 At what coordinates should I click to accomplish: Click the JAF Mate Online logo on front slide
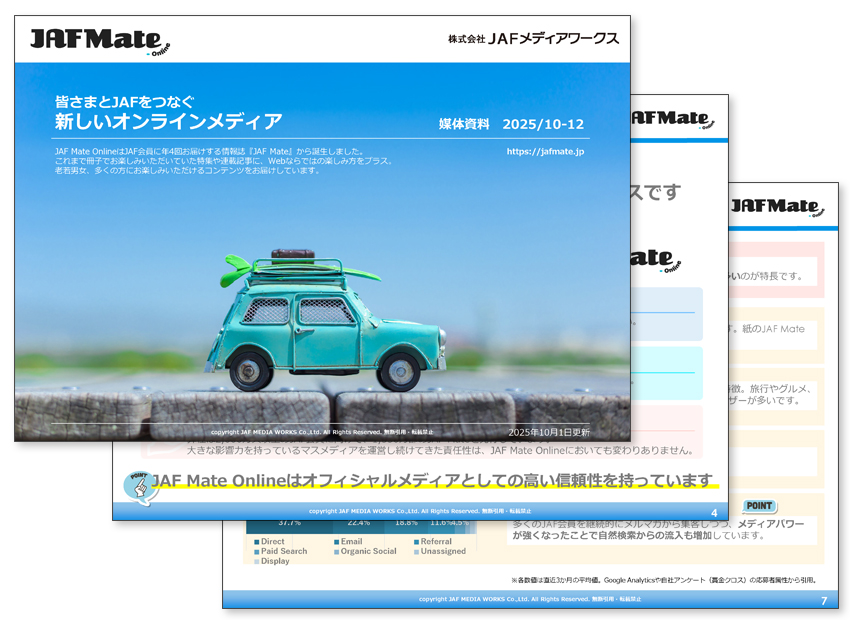[x=100, y=40]
